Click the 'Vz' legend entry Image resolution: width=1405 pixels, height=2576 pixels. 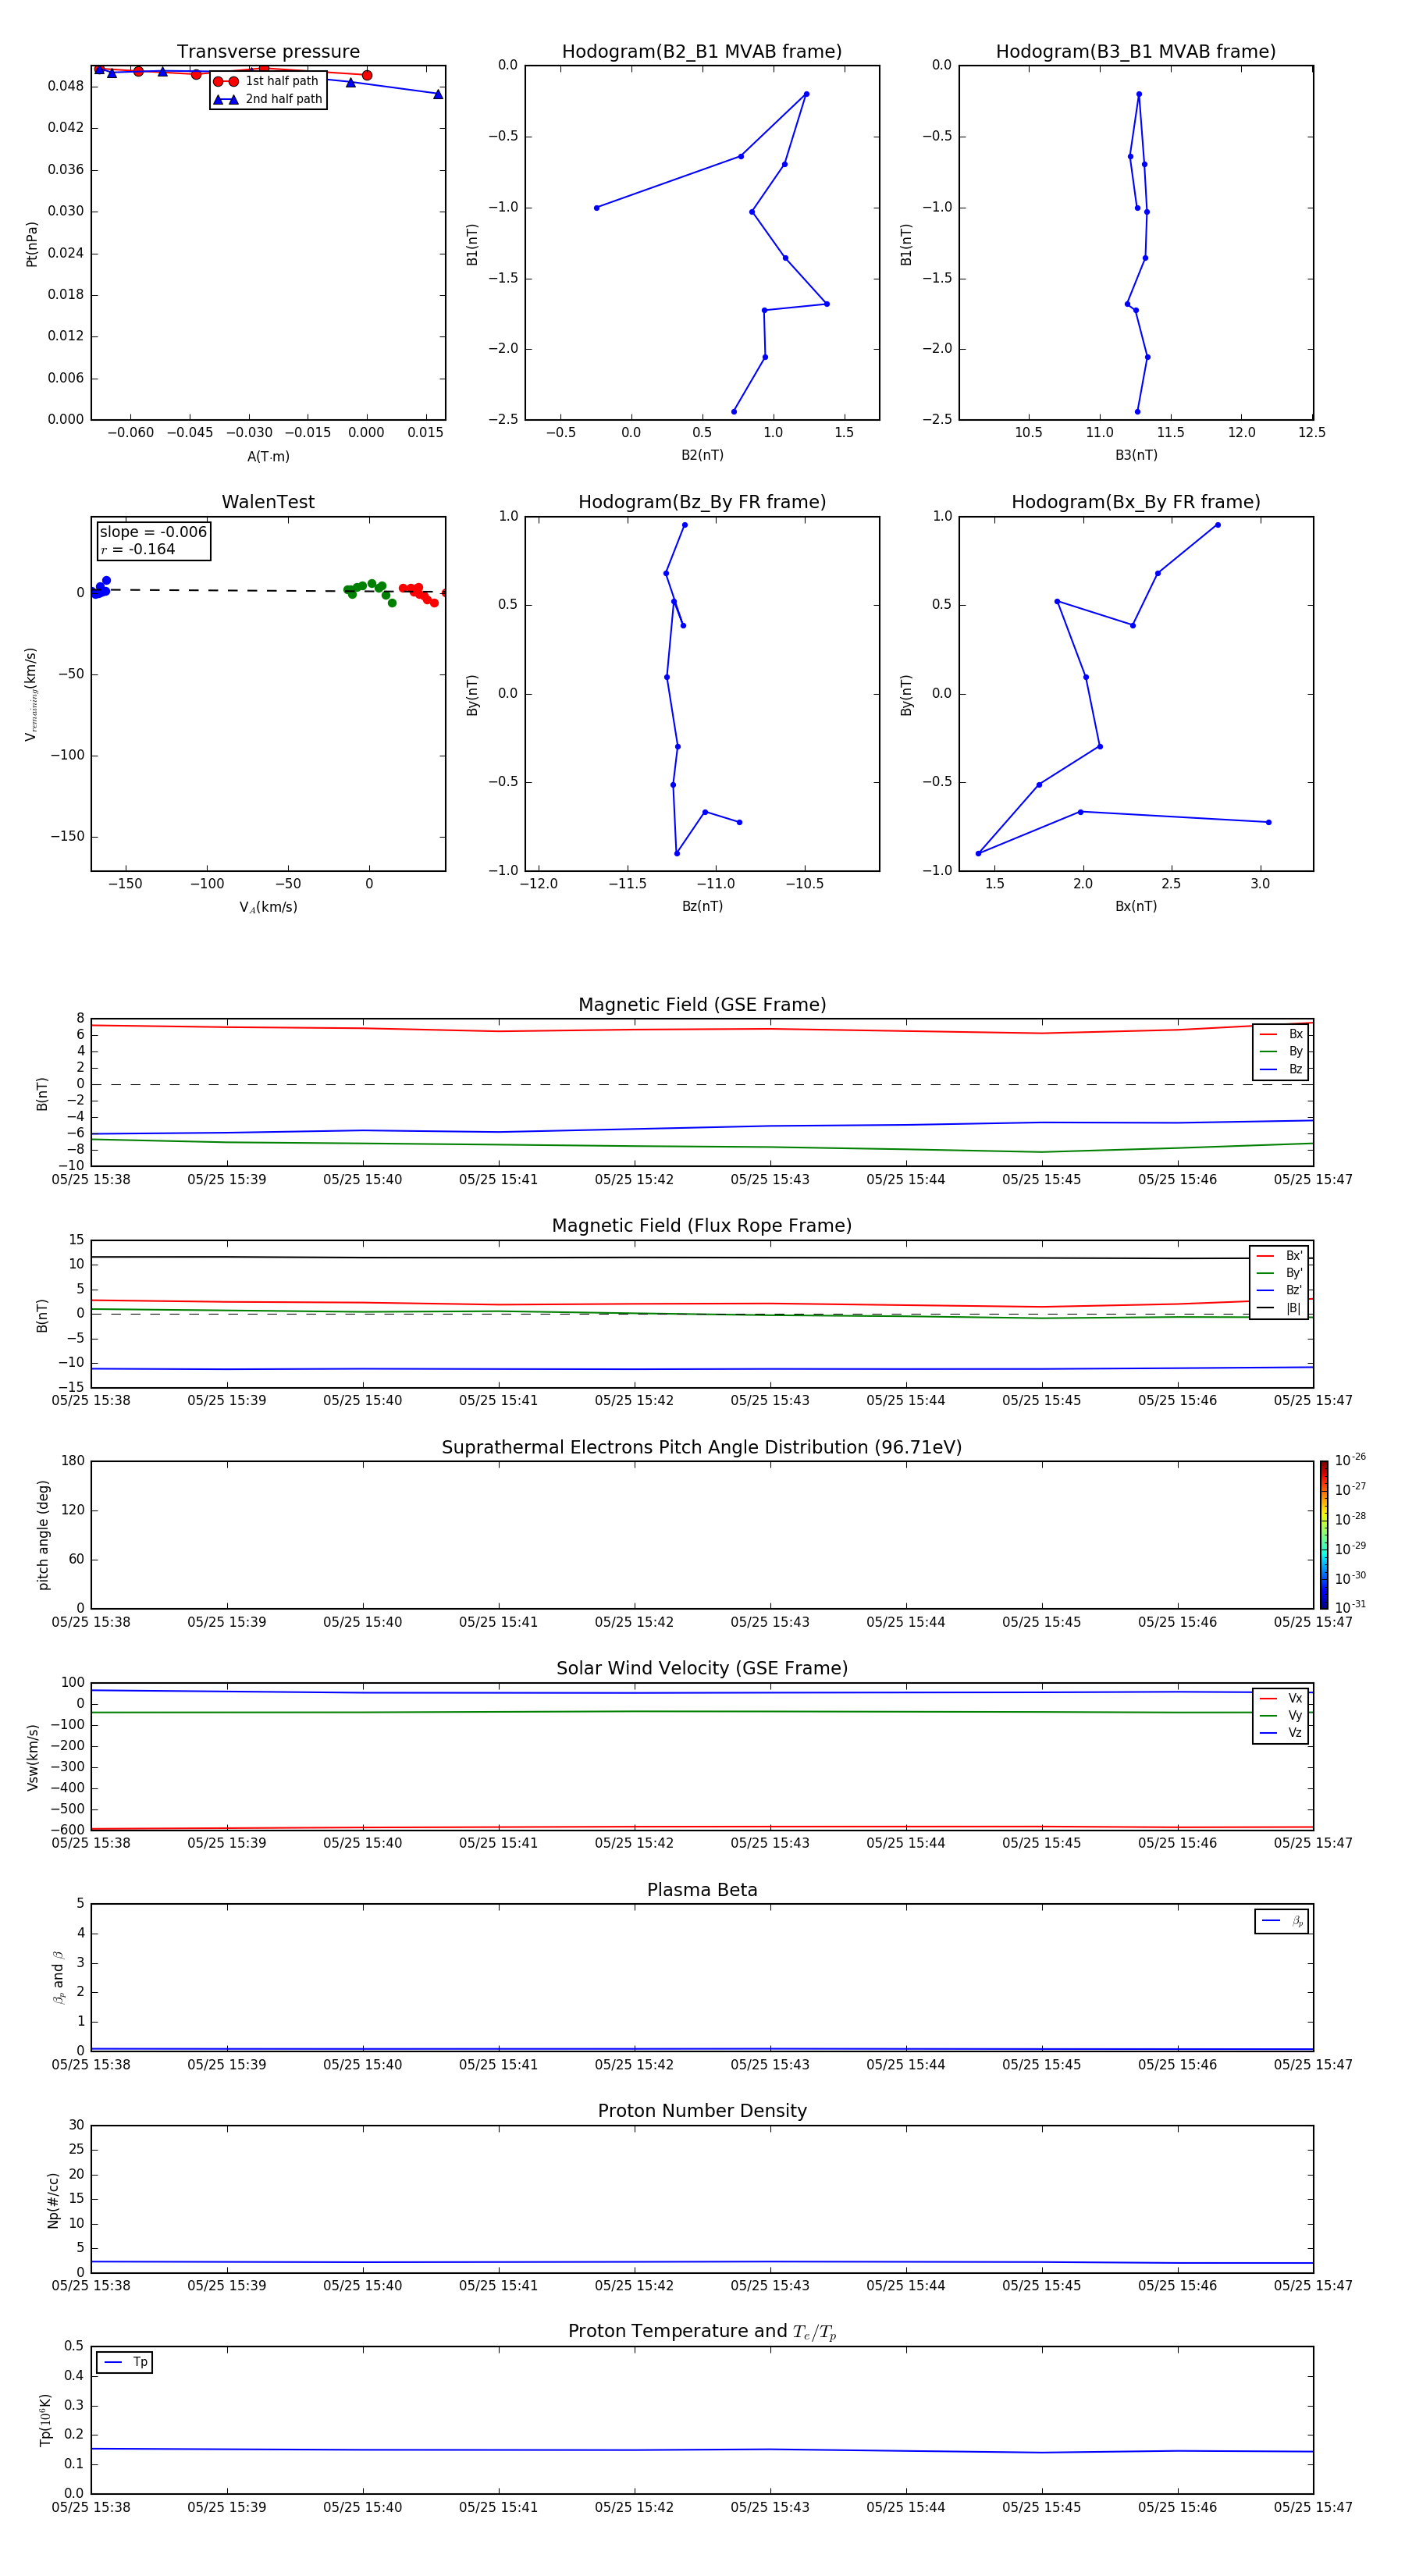[1282, 1733]
